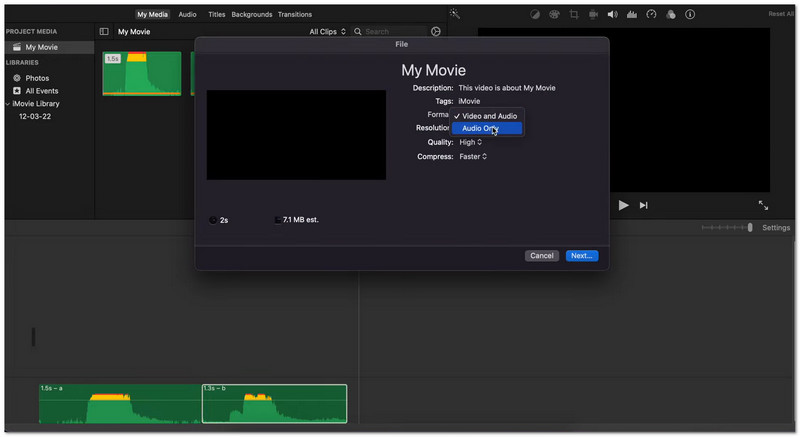Switch to the Backgrounds tab

pyautogui.click(x=252, y=14)
